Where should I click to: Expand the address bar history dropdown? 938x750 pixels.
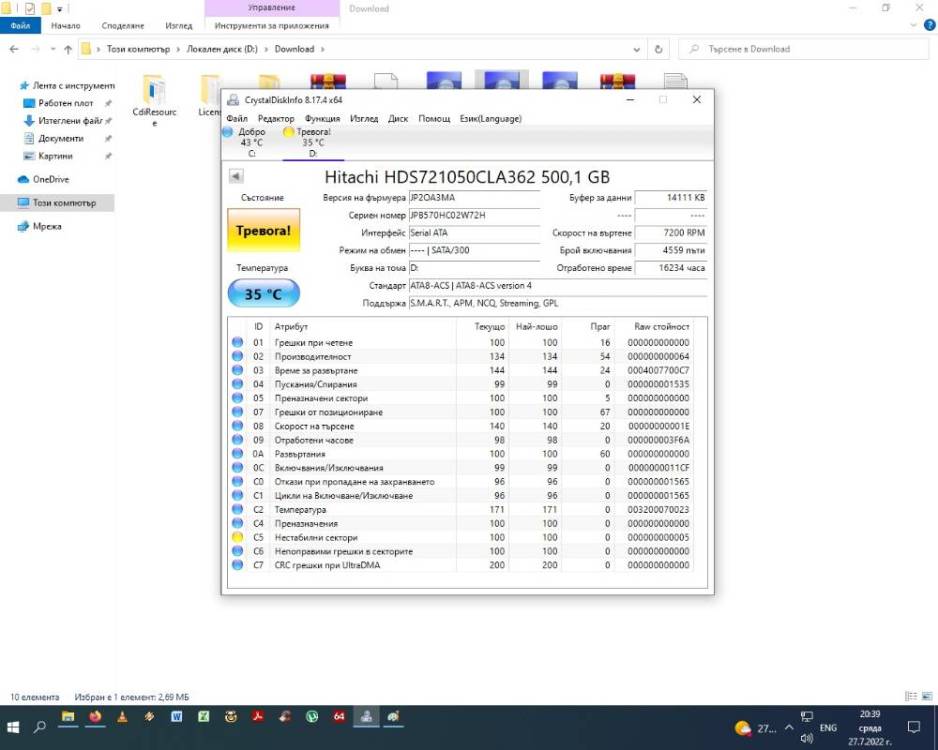click(x=636, y=50)
